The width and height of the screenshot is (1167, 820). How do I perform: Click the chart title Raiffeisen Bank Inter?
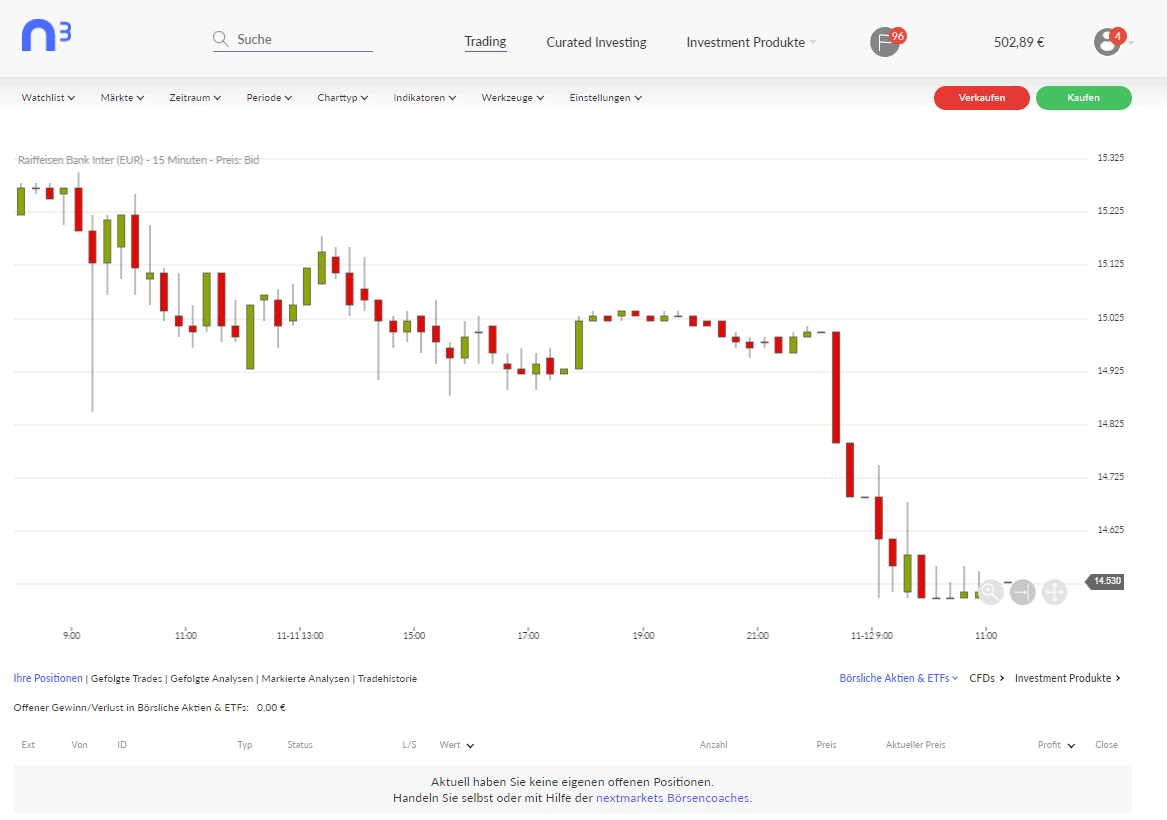tap(138, 160)
